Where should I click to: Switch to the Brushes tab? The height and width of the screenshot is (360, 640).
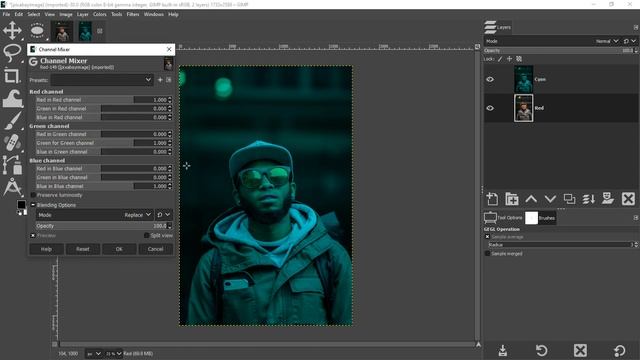tap(540, 218)
